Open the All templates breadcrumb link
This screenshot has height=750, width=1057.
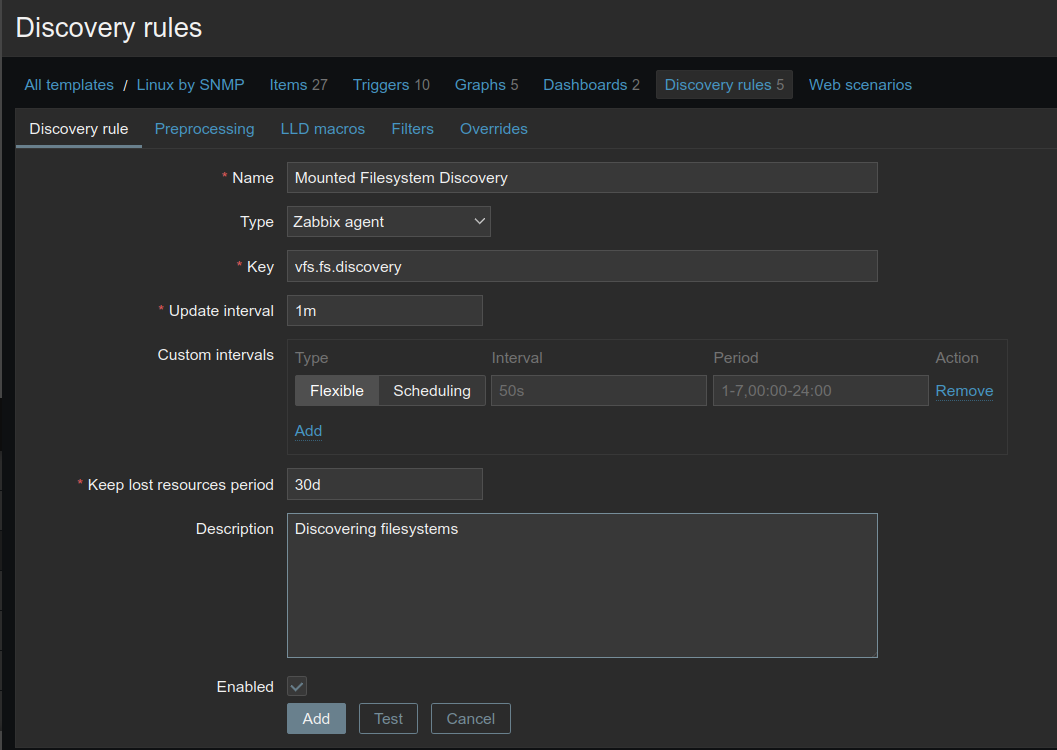tap(69, 85)
